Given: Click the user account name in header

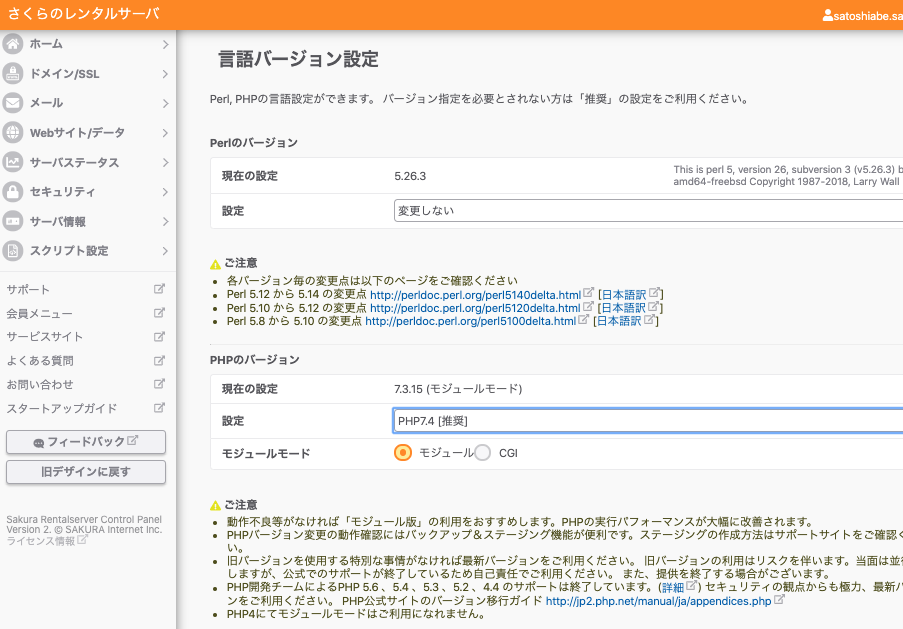Looking at the screenshot, I should tap(862, 15).
